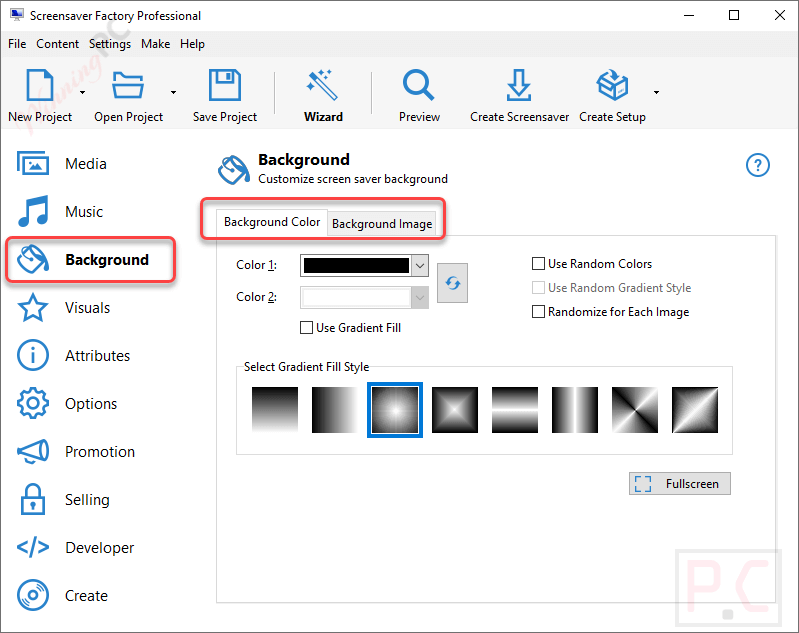Open the Attributes section in sidebar
The width and height of the screenshot is (799, 633).
[74, 355]
